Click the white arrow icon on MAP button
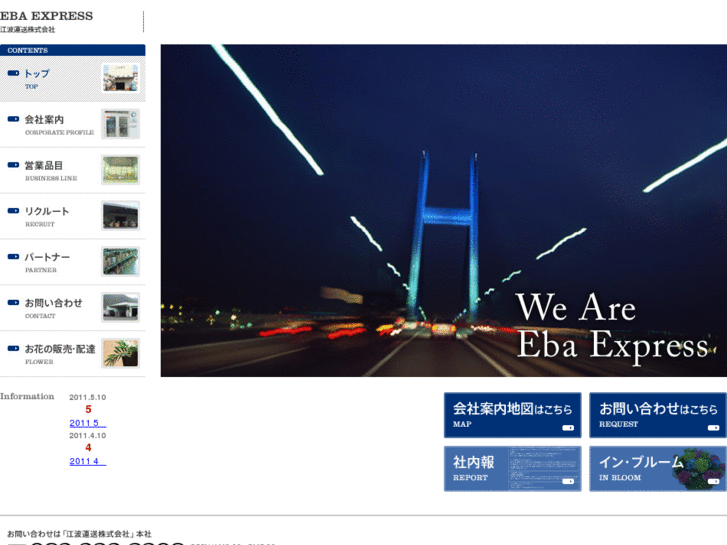This screenshot has width=727, height=545. point(568,428)
